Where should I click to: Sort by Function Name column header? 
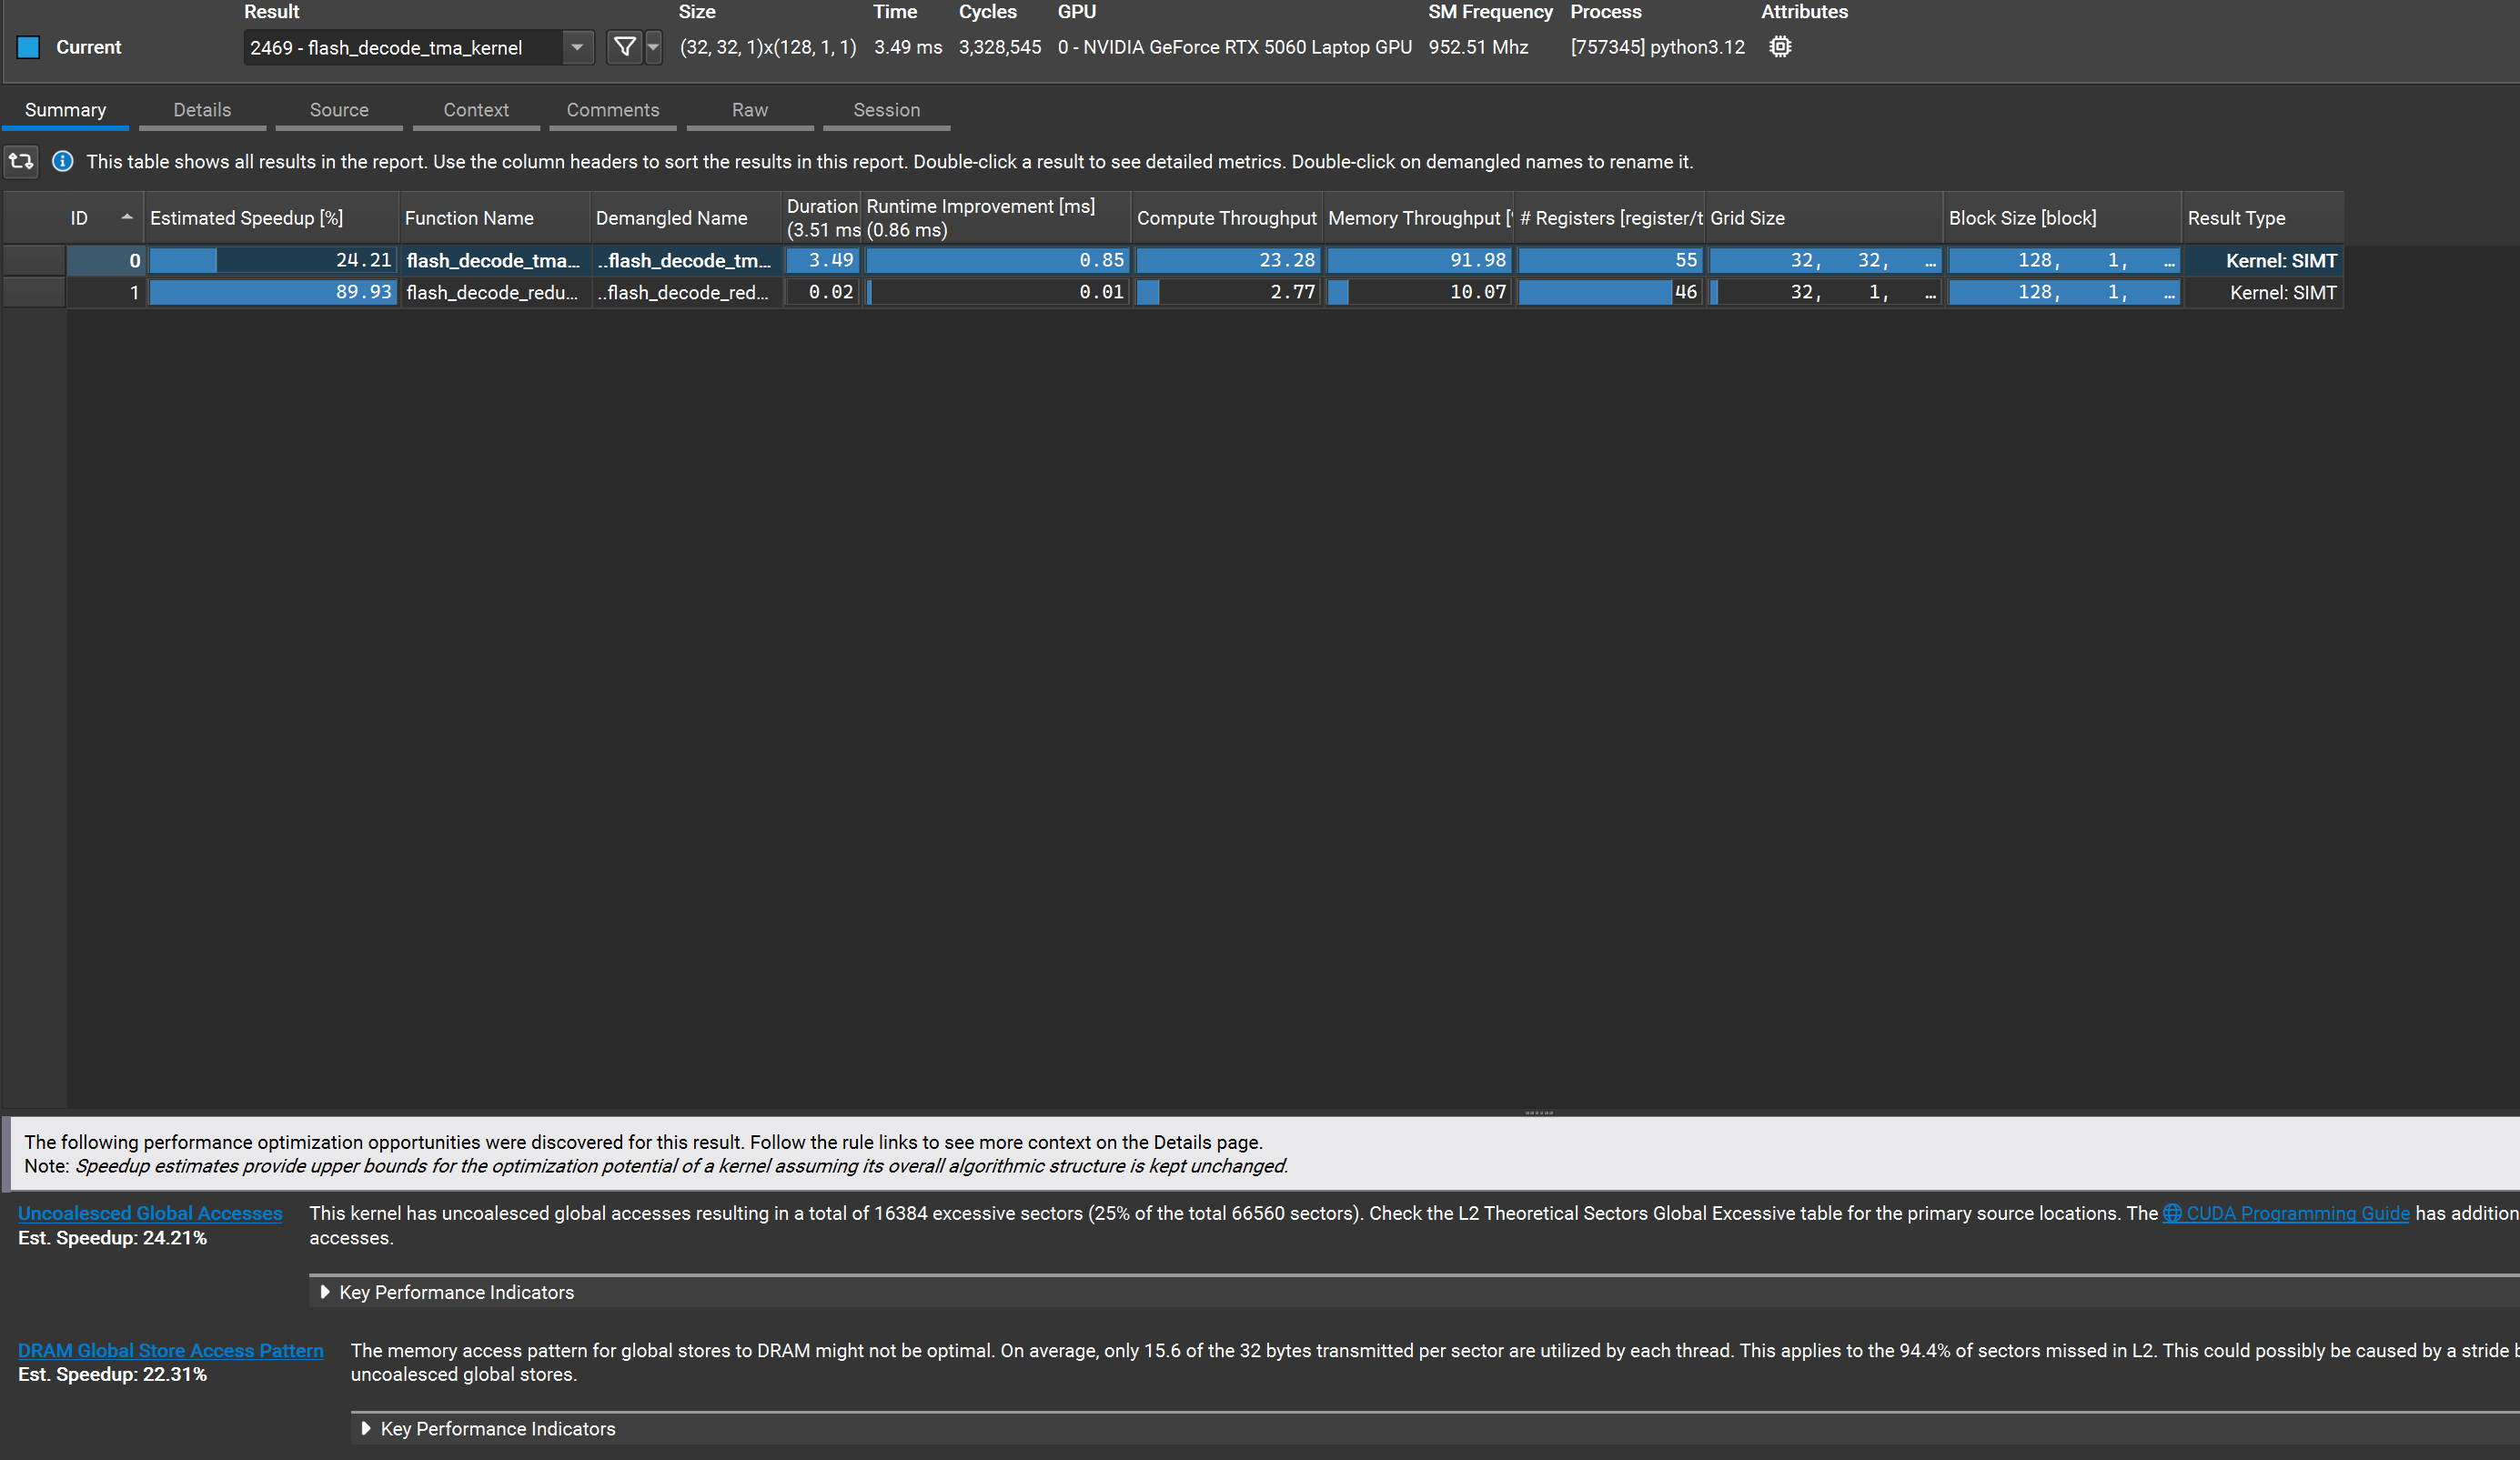tap(494, 218)
